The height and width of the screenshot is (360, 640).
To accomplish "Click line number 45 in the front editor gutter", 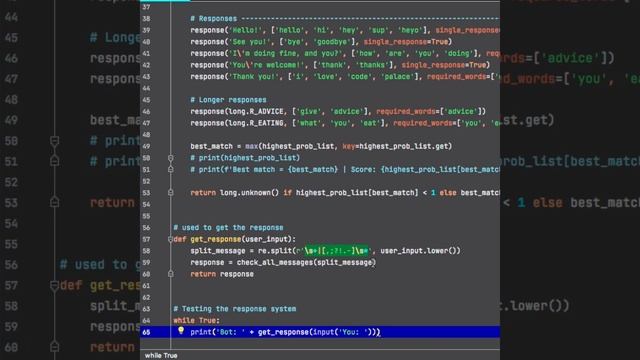I will pyautogui.click(x=146, y=100).
